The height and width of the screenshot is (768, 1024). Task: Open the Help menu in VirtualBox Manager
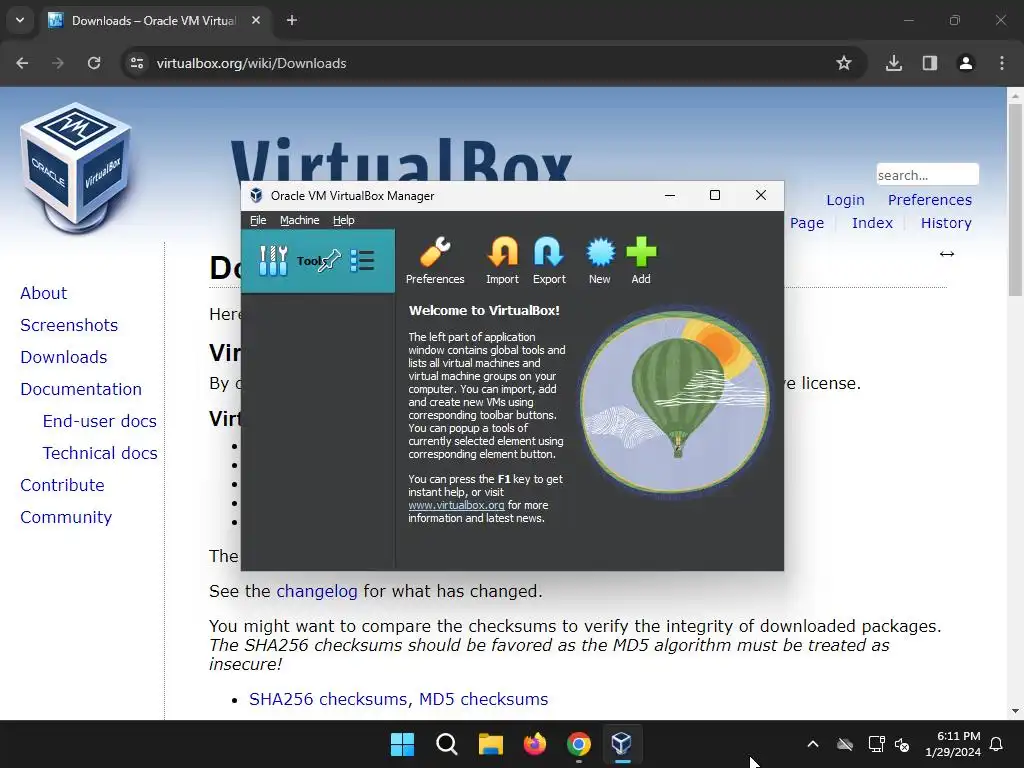pos(344,220)
